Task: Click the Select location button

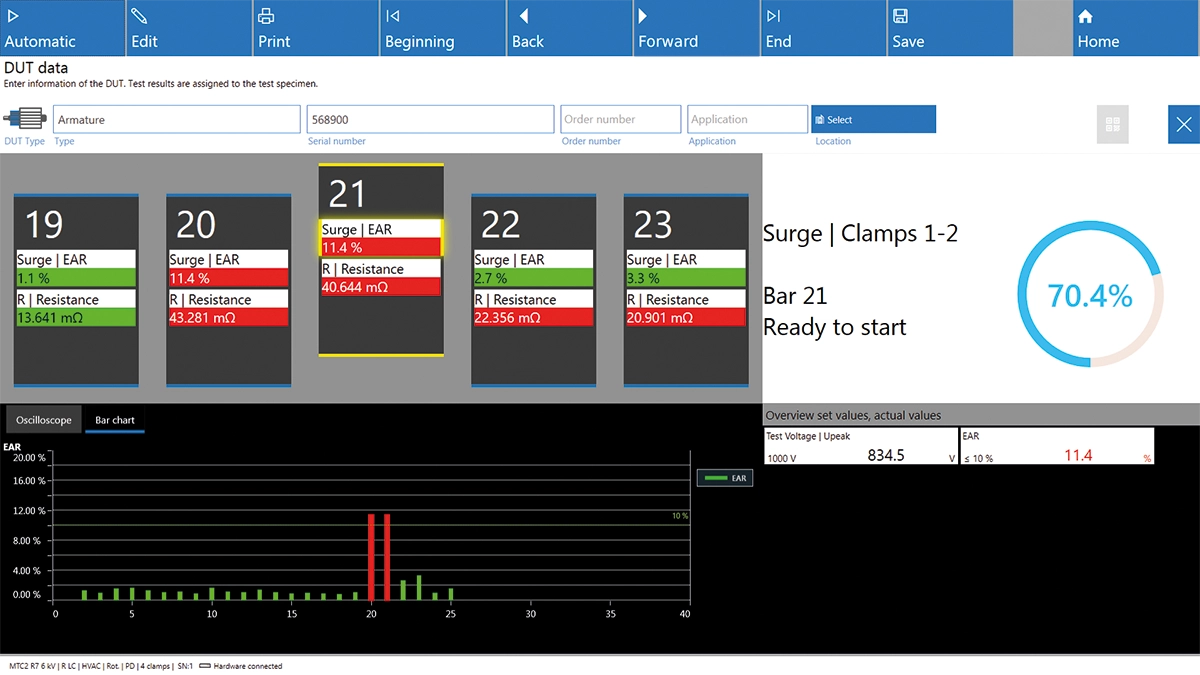Action: [x=873, y=119]
